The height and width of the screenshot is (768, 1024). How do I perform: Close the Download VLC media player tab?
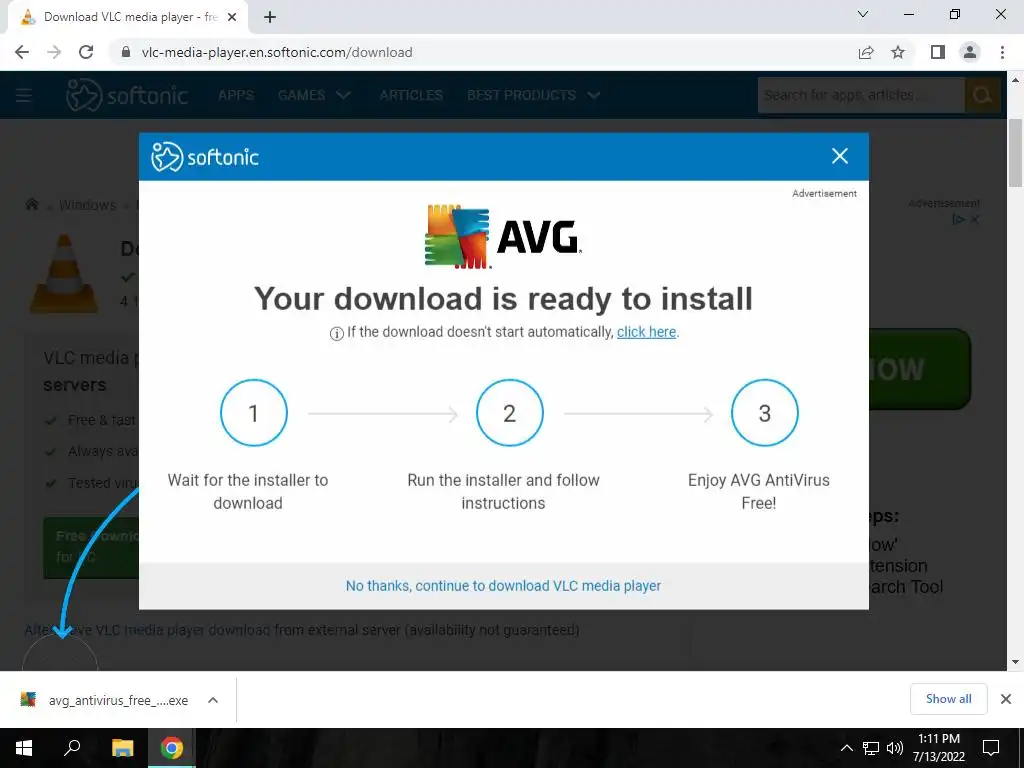point(232,18)
